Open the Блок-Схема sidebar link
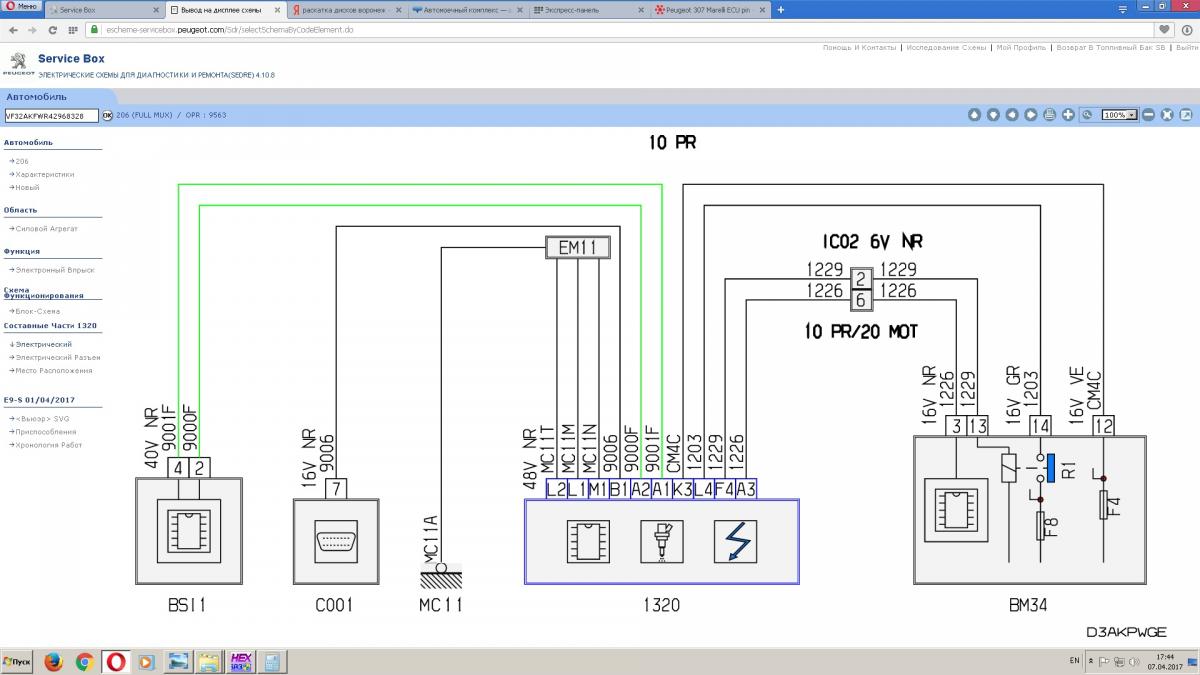This screenshot has height=675, width=1200. 38,311
